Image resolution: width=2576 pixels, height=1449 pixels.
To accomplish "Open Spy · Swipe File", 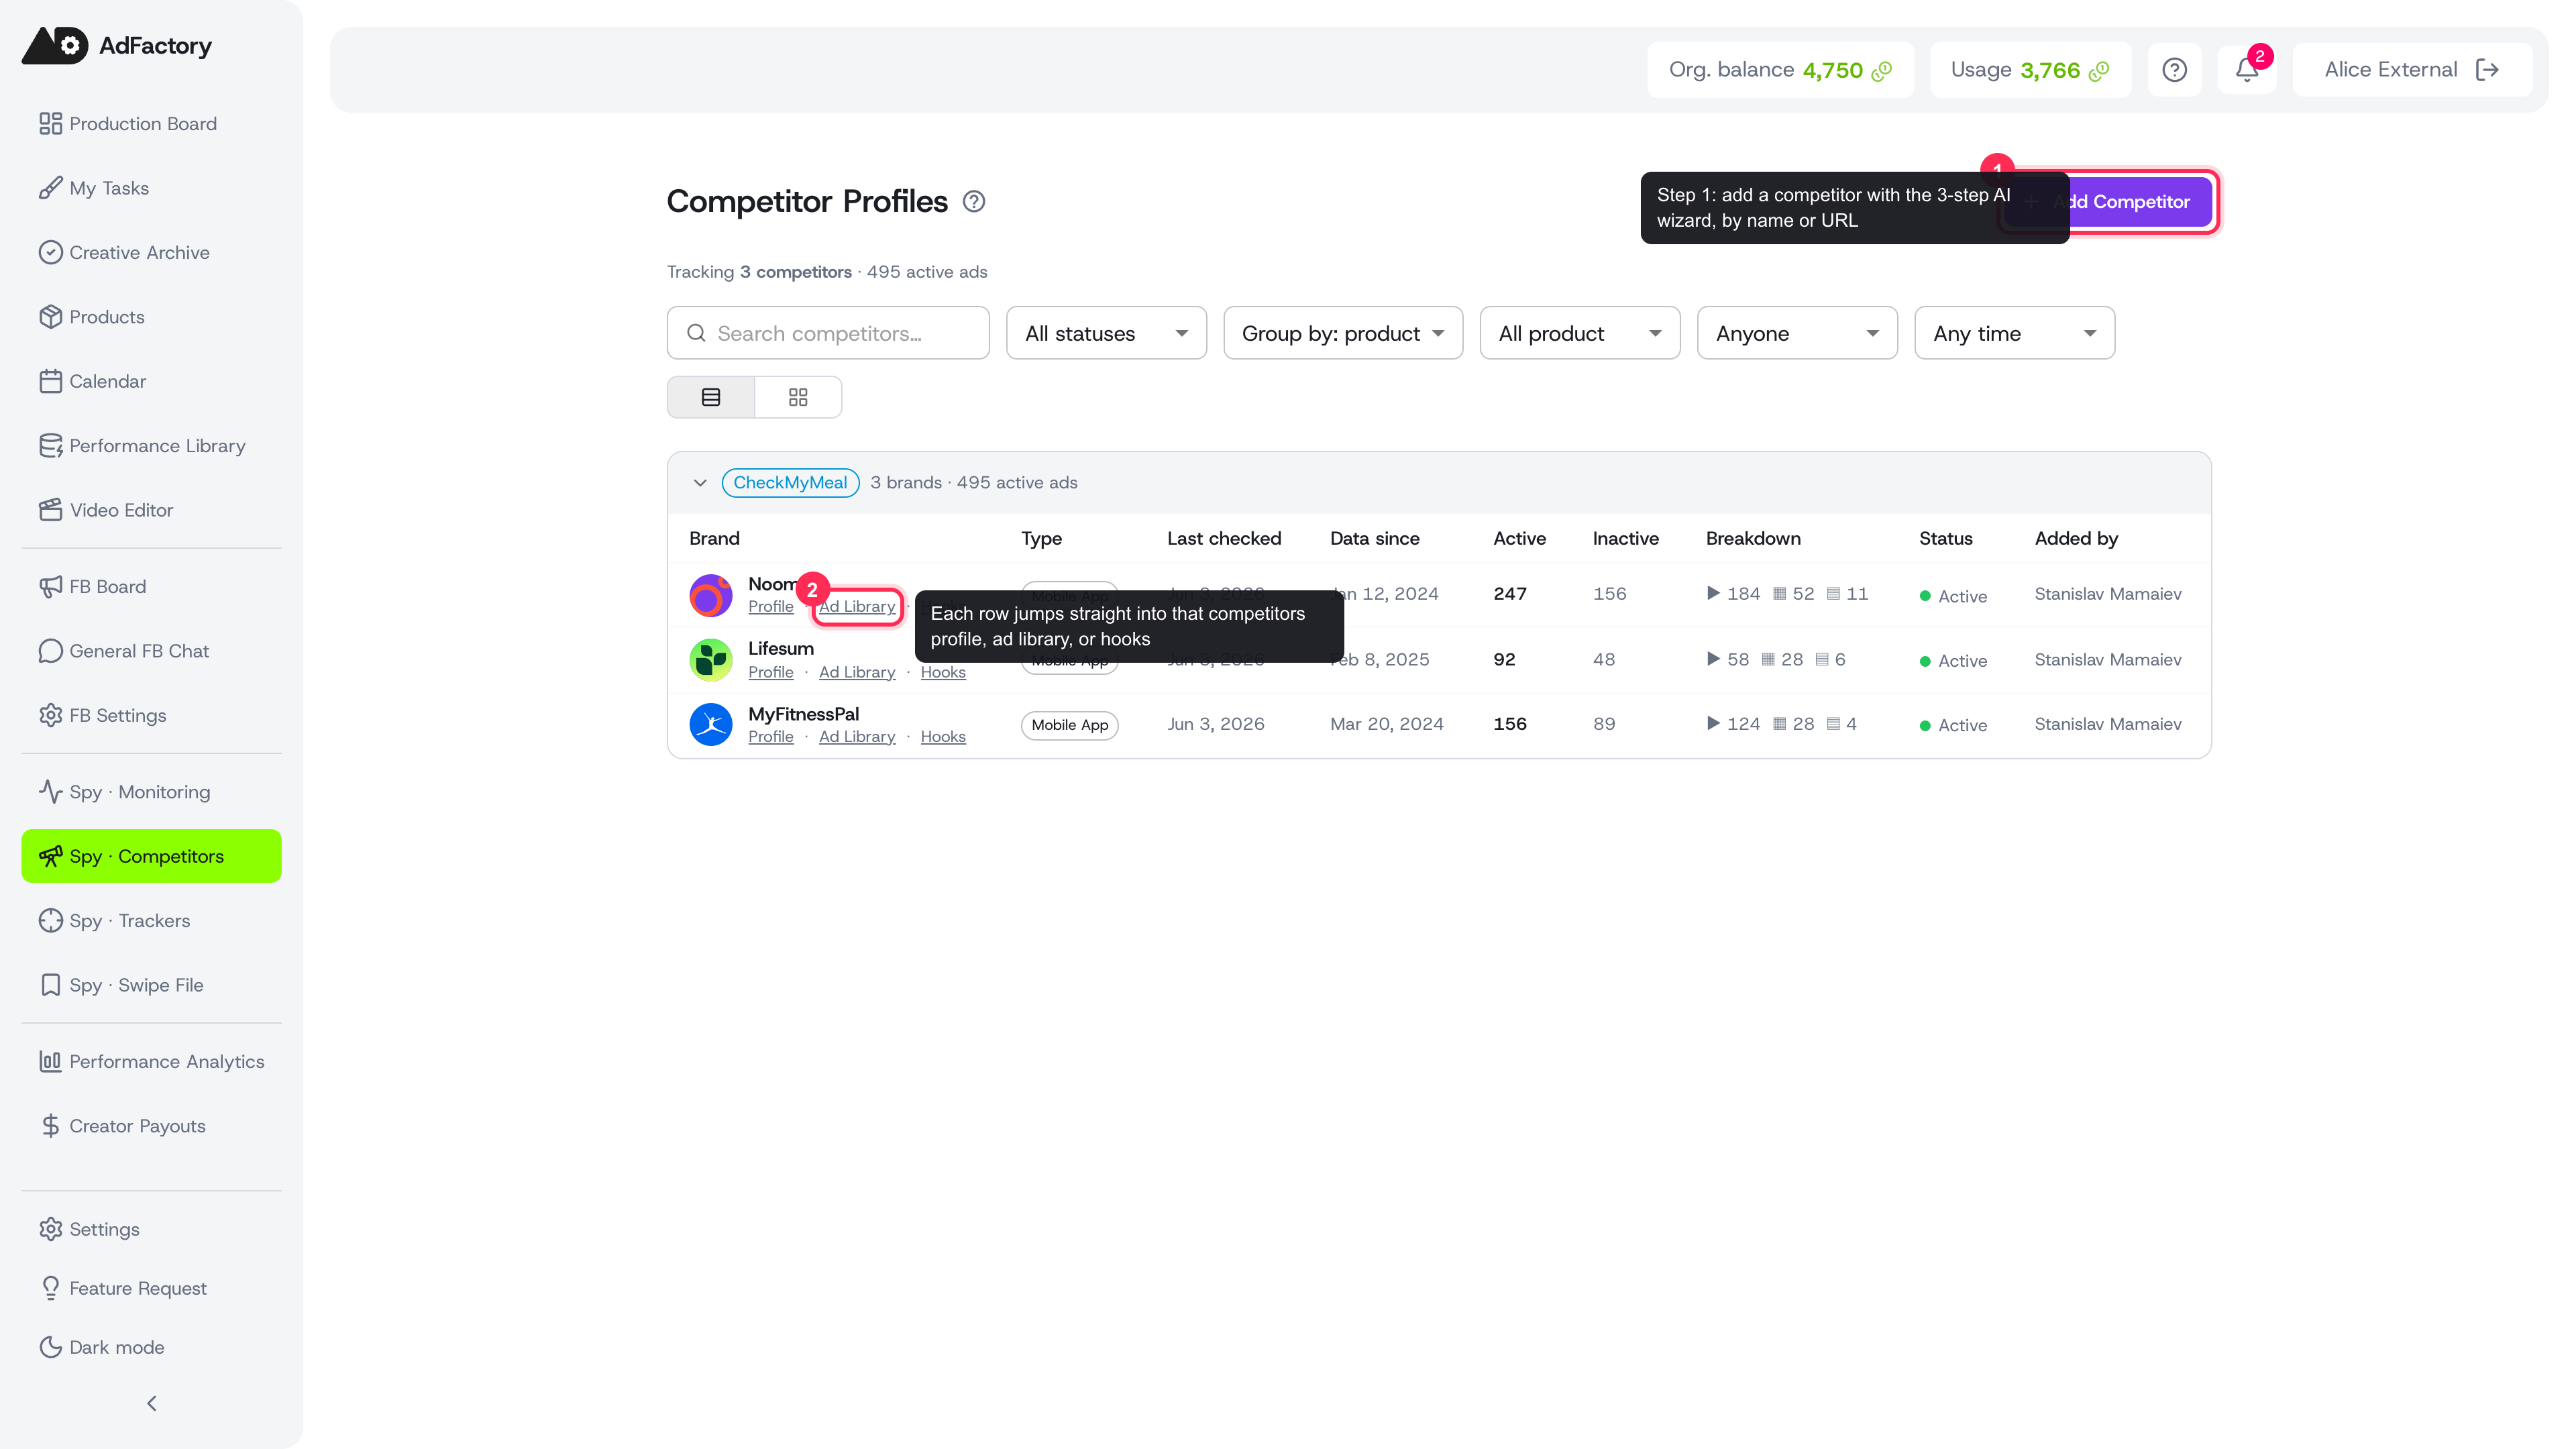I will pos(151,985).
